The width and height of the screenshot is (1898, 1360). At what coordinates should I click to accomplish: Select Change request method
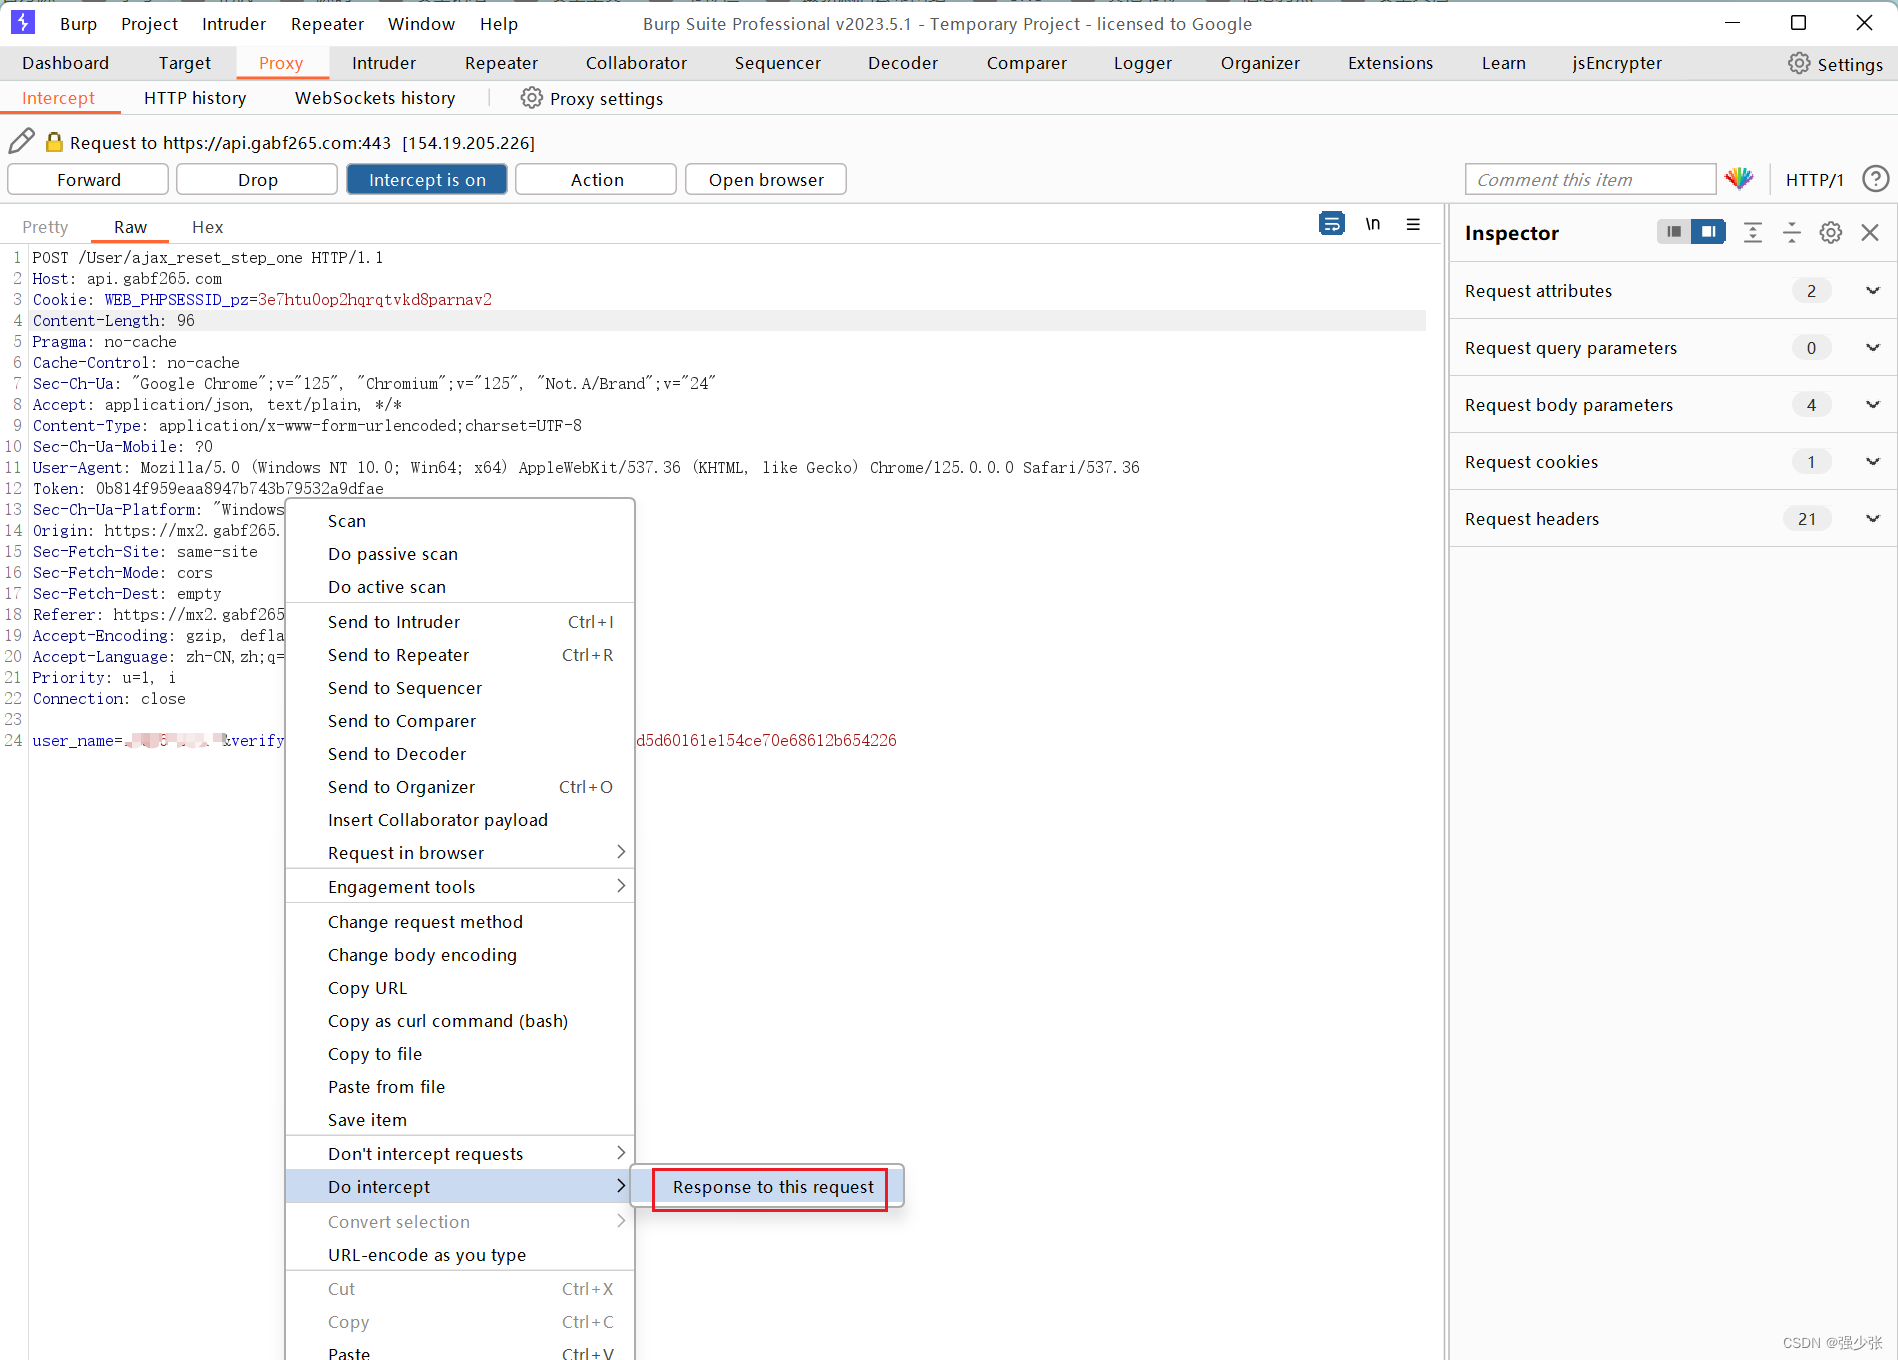point(460,922)
